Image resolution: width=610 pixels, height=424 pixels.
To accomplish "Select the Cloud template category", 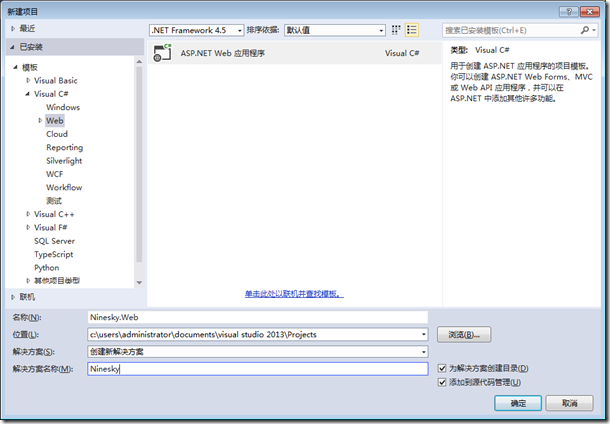I will click(x=57, y=134).
